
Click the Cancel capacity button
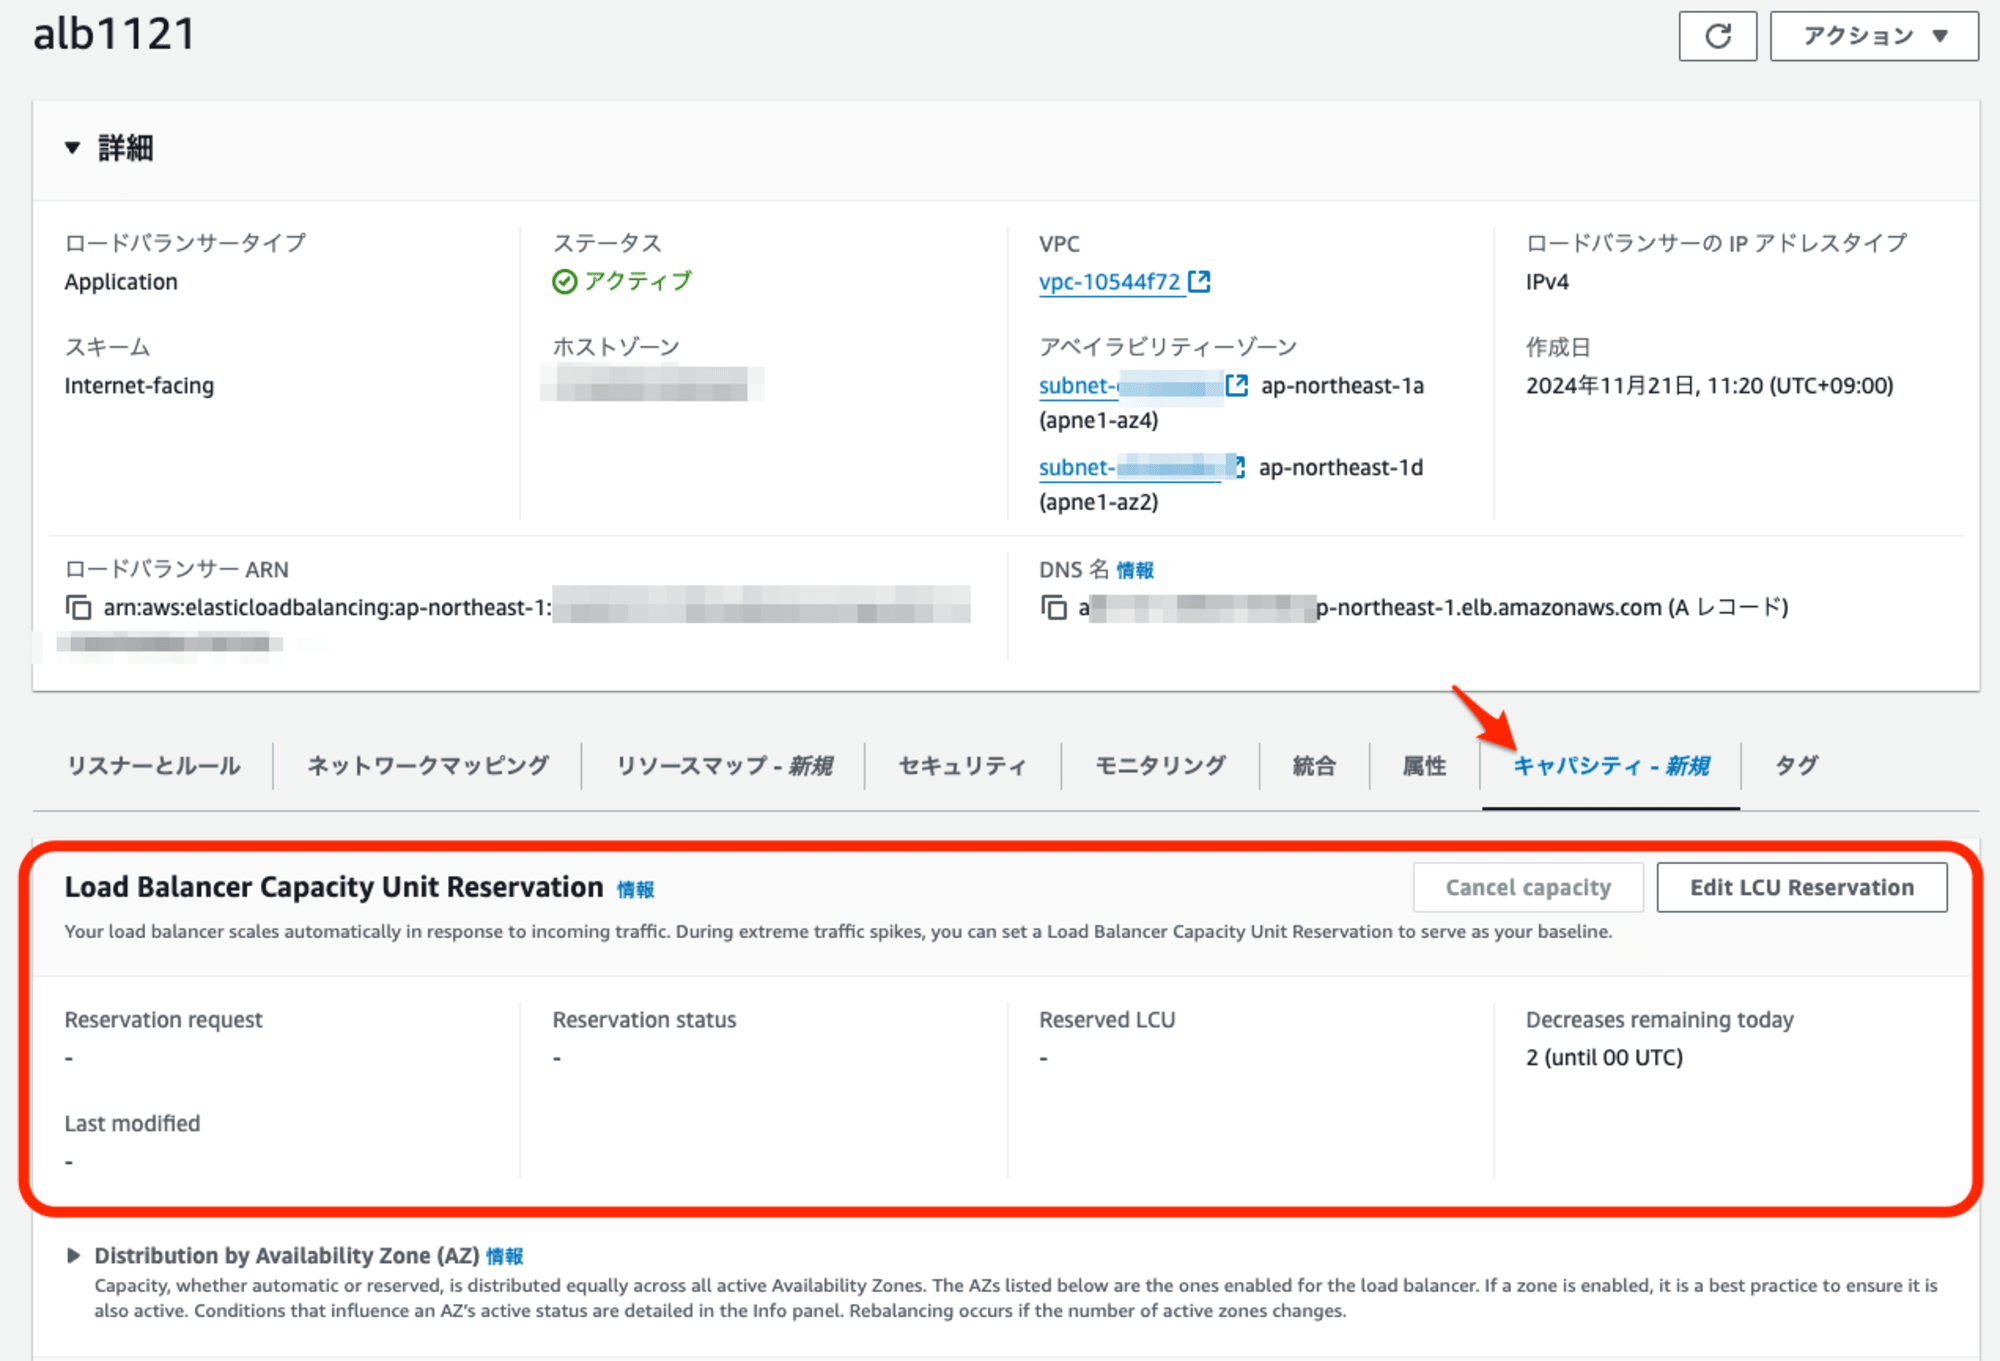click(x=1528, y=888)
